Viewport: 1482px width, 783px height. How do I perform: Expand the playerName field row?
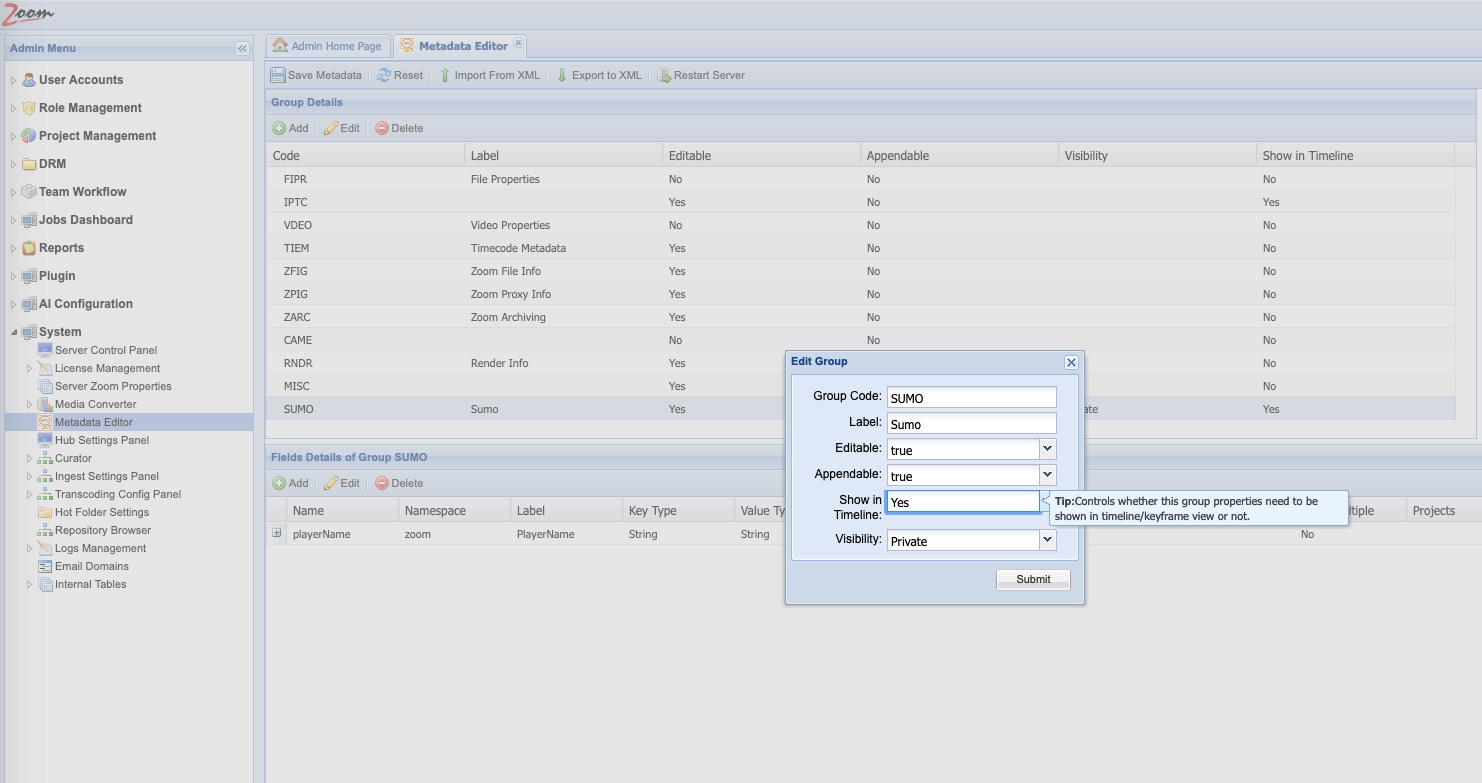[277, 533]
